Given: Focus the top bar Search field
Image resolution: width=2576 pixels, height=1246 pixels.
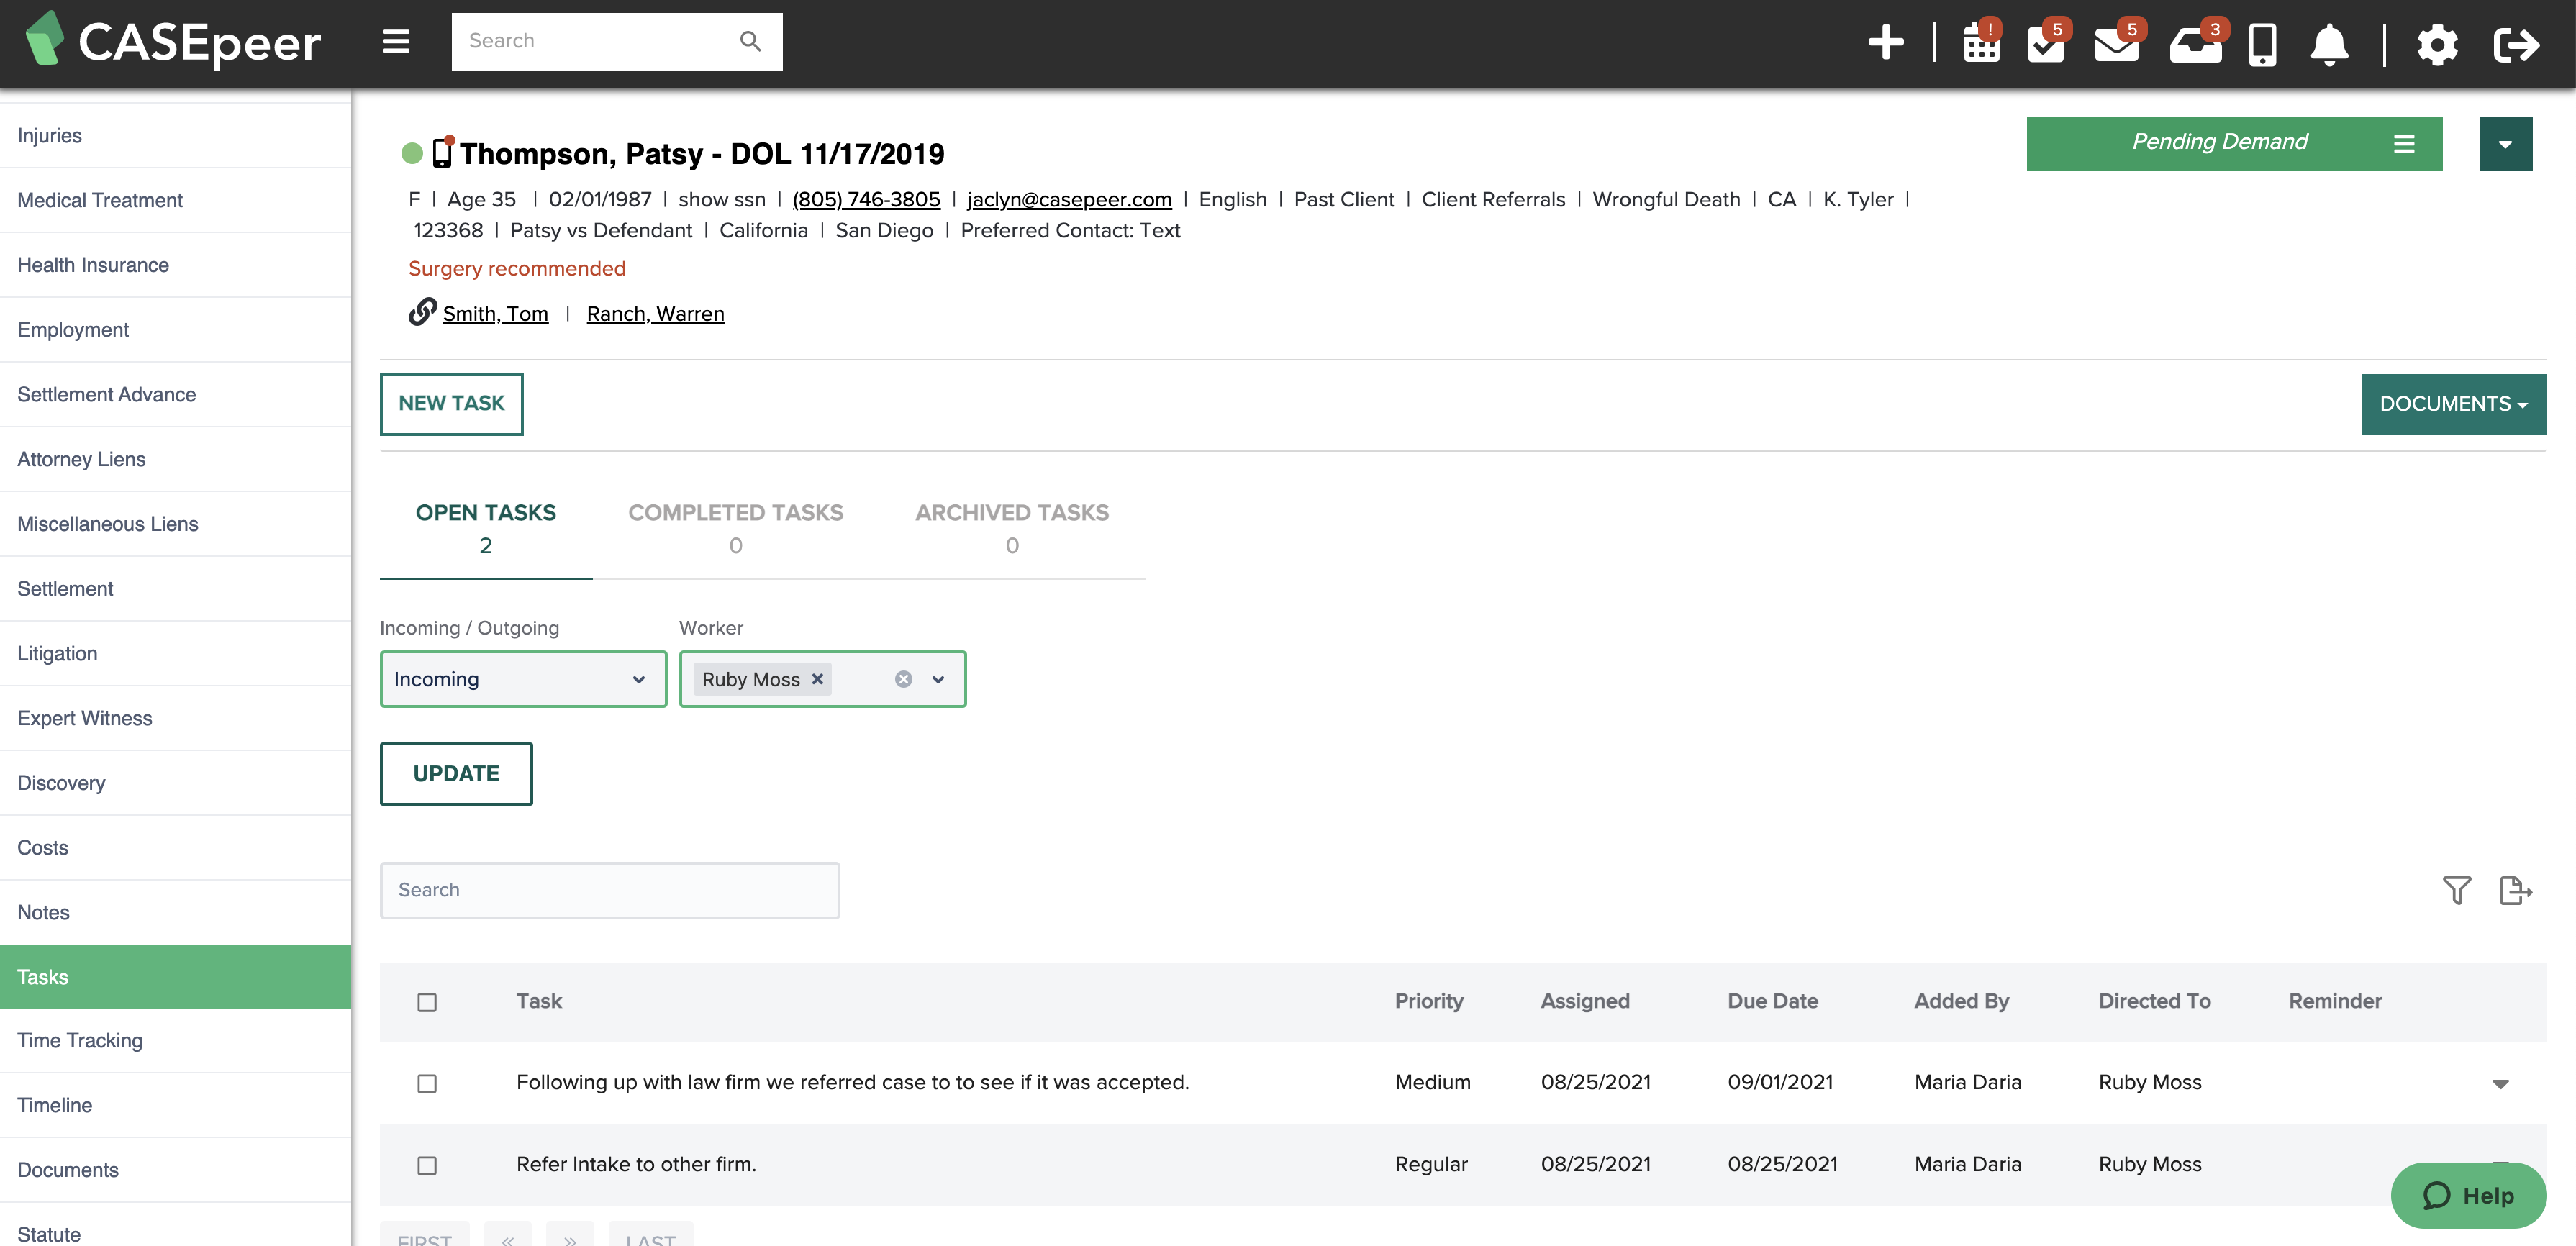Looking at the screenshot, I should pyautogui.click(x=597, y=41).
